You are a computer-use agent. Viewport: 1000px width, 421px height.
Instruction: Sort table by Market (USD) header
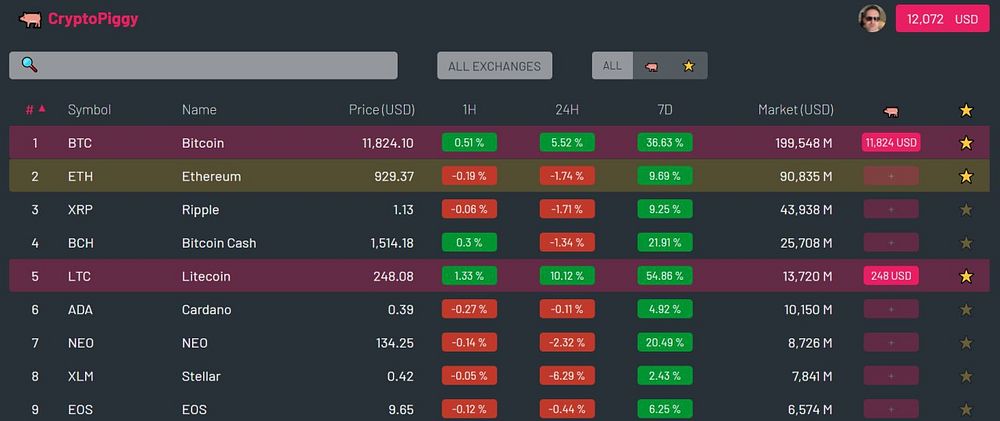click(795, 110)
